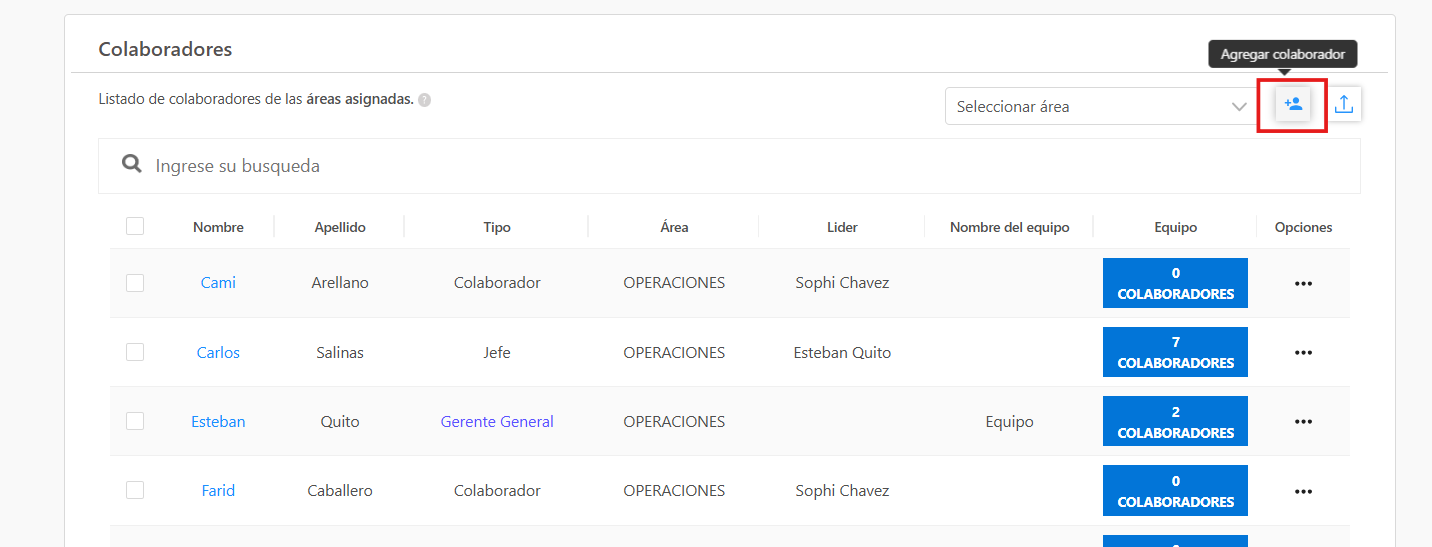Viewport: 1432px width, 547px height.
Task: Click the Esteban Quito leader cell
Action: coord(842,352)
